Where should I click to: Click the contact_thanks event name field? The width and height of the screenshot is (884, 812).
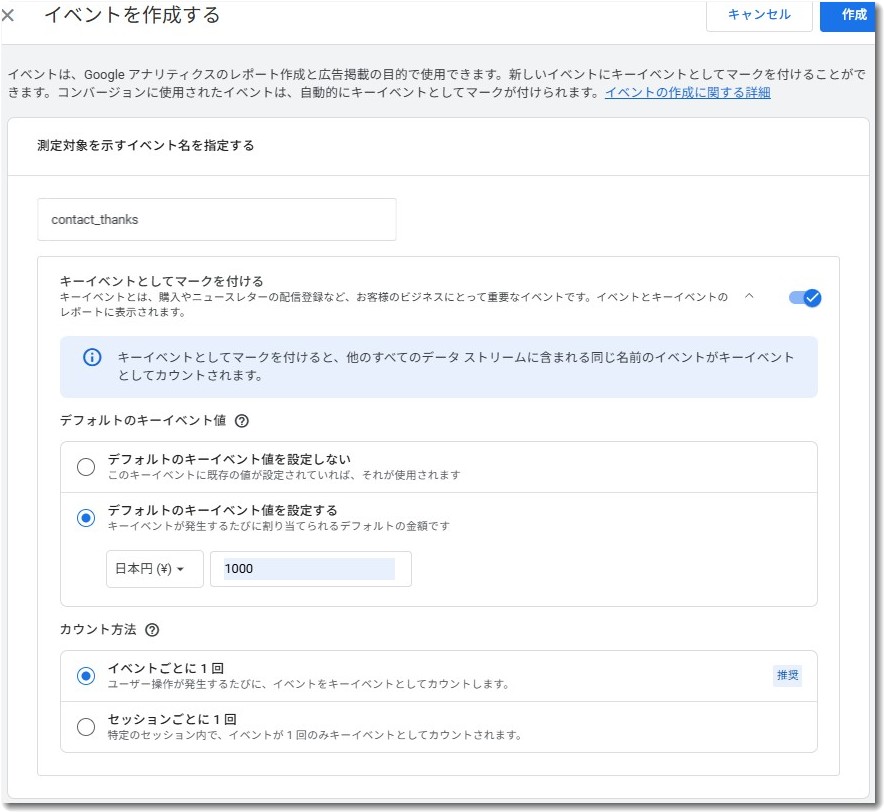point(215,219)
